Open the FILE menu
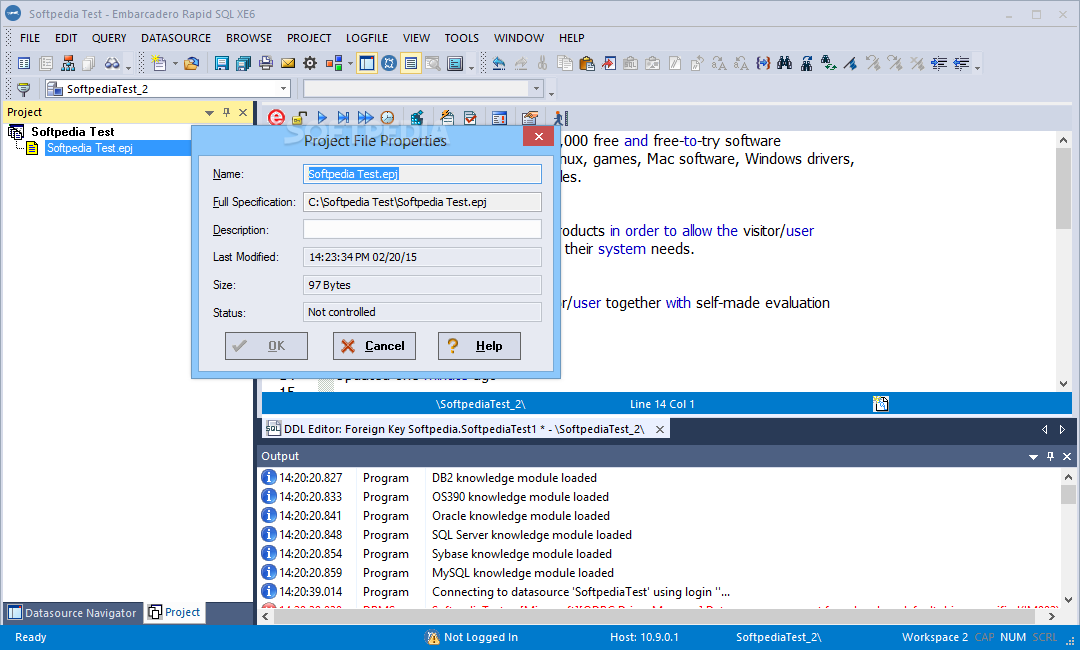 pyautogui.click(x=30, y=38)
